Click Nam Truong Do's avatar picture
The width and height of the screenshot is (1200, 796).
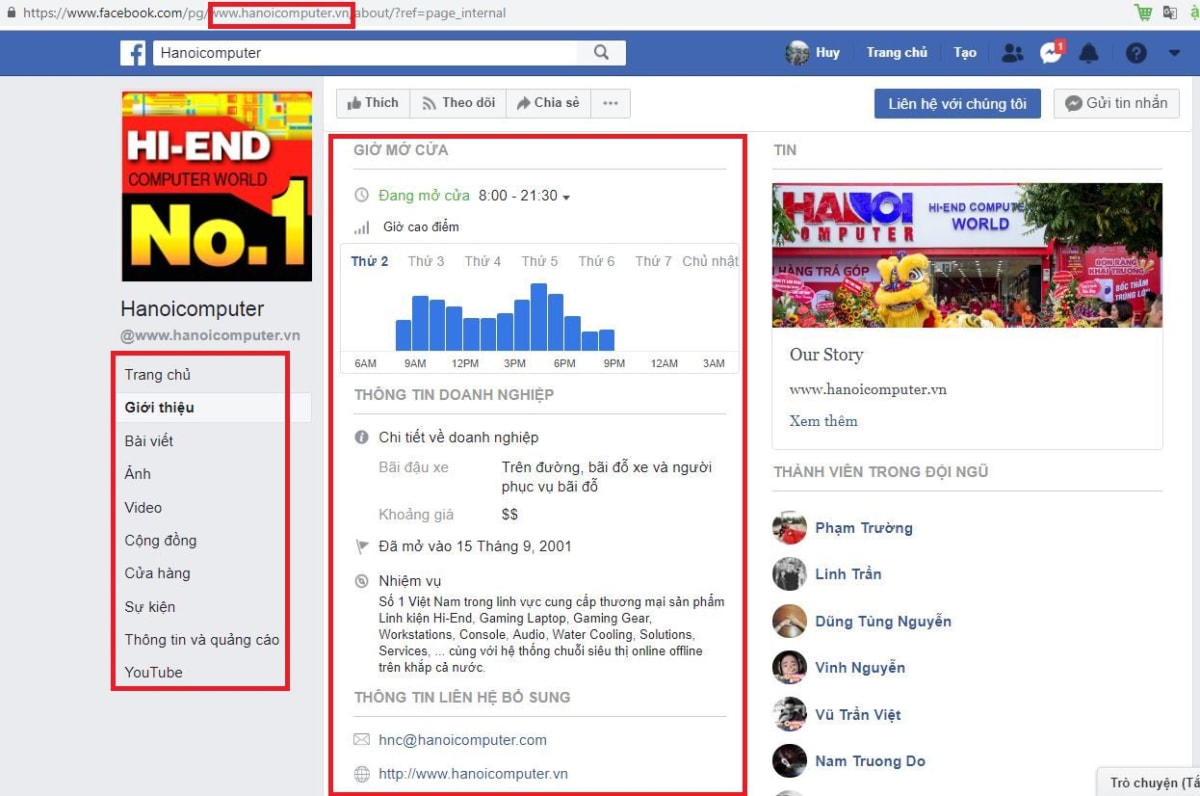(789, 761)
